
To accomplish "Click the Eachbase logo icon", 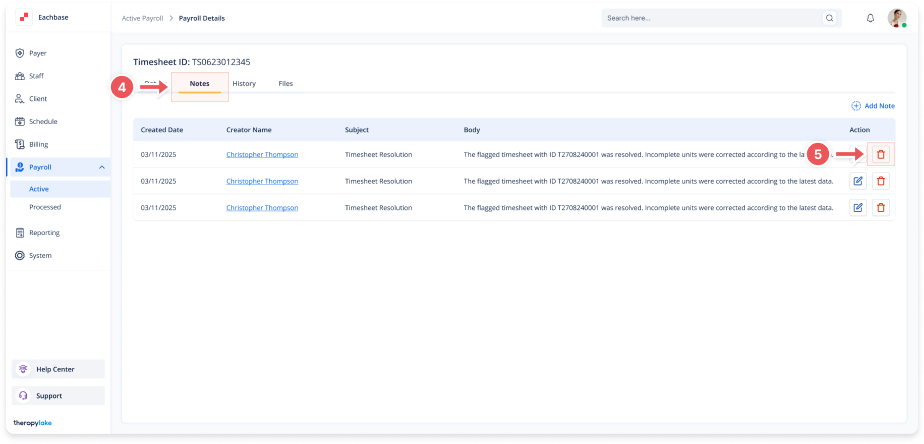I will point(24,18).
